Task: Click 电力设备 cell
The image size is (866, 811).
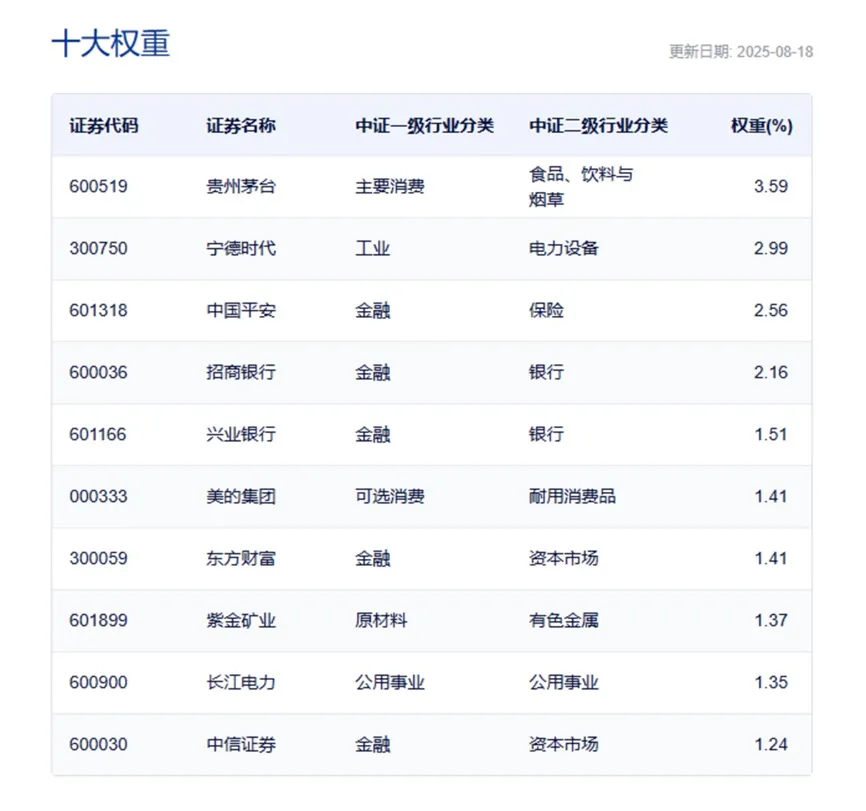Action: pyautogui.click(x=563, y=248)
